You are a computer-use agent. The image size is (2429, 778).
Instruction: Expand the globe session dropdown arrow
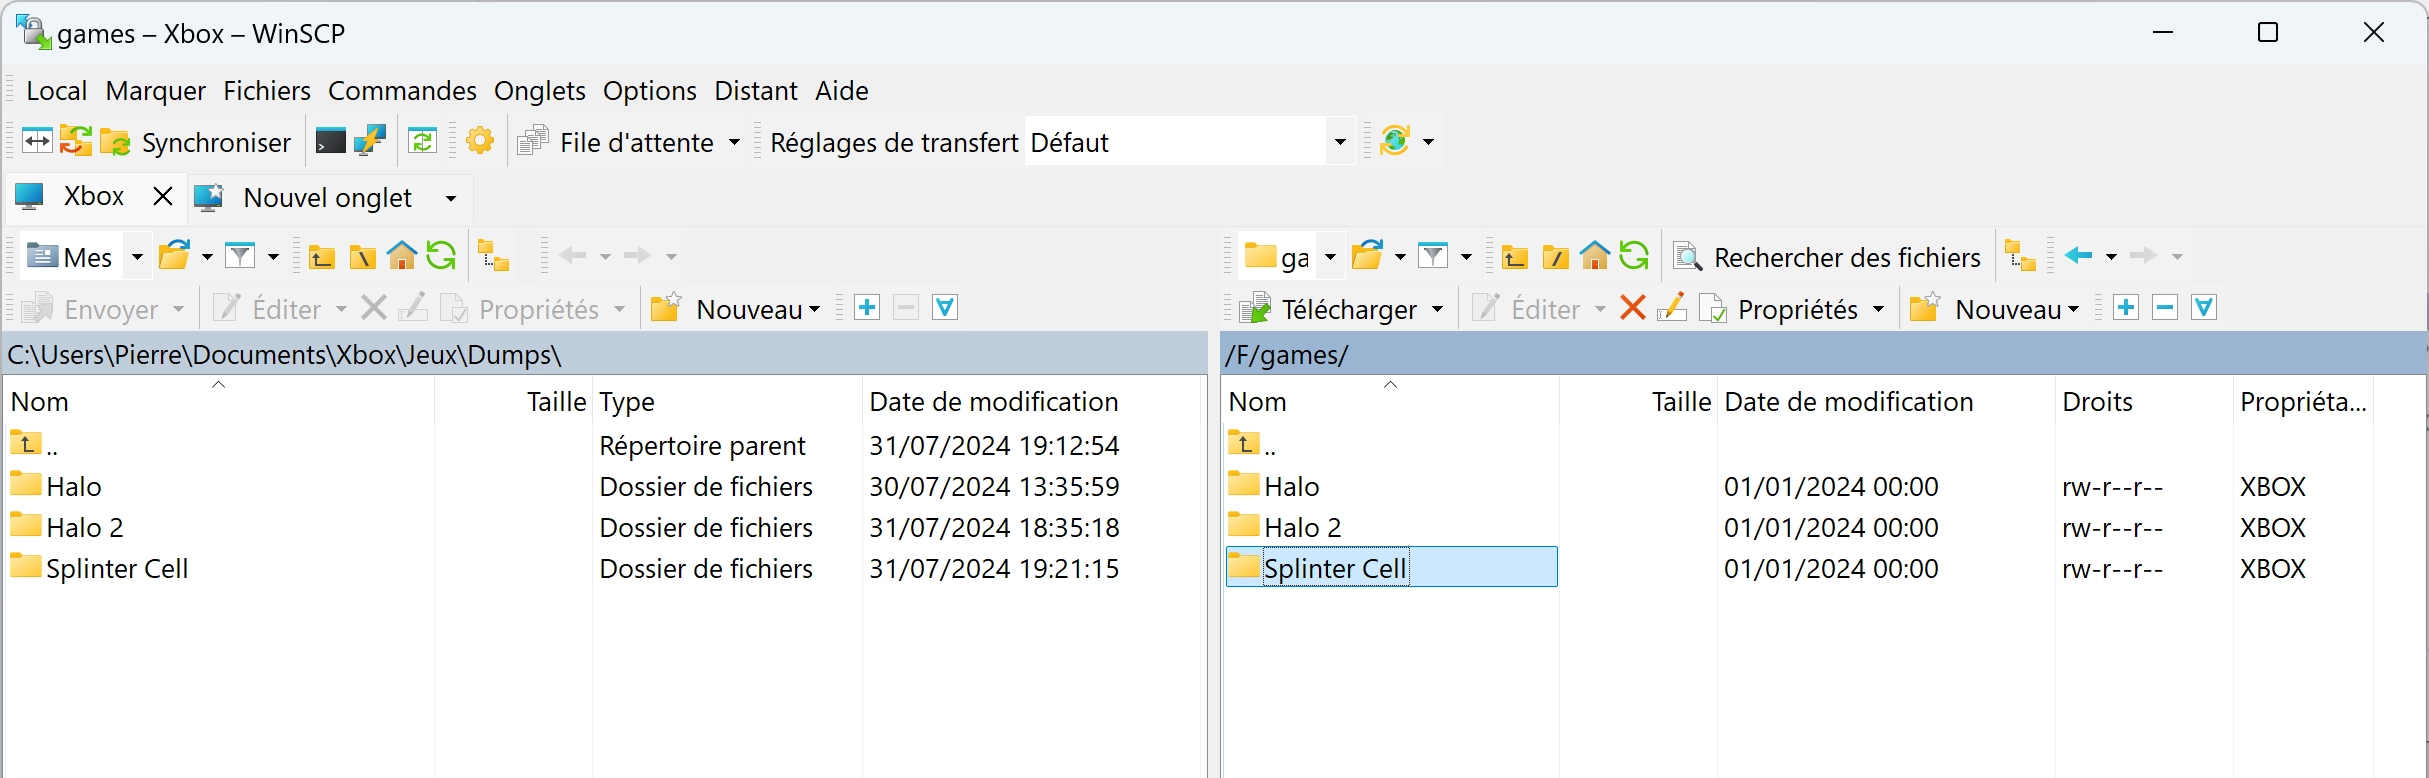[1428, 142]
